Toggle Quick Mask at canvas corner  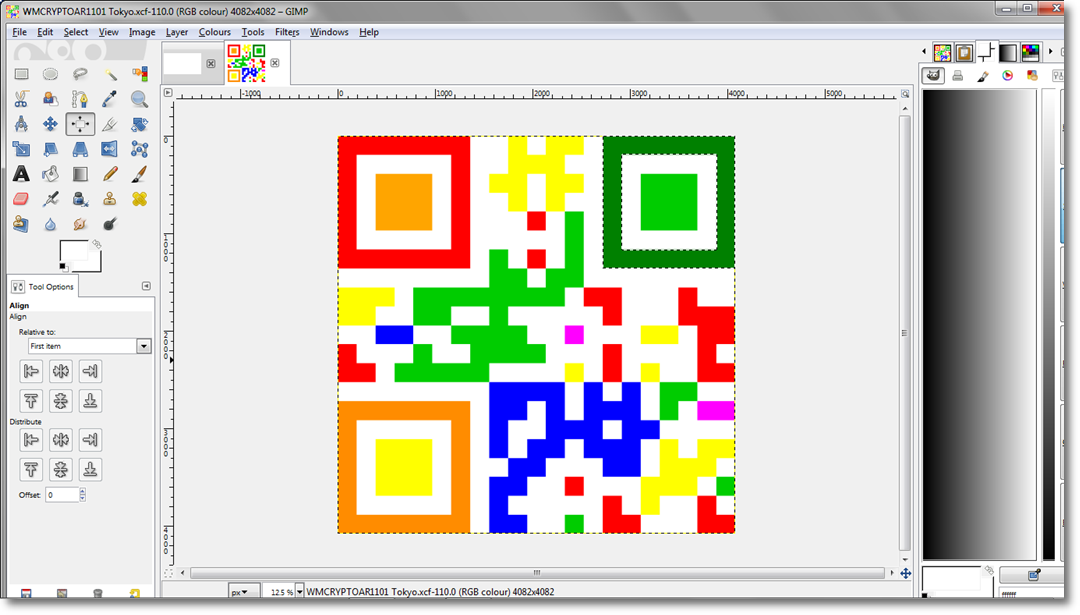tap(168, 573)
